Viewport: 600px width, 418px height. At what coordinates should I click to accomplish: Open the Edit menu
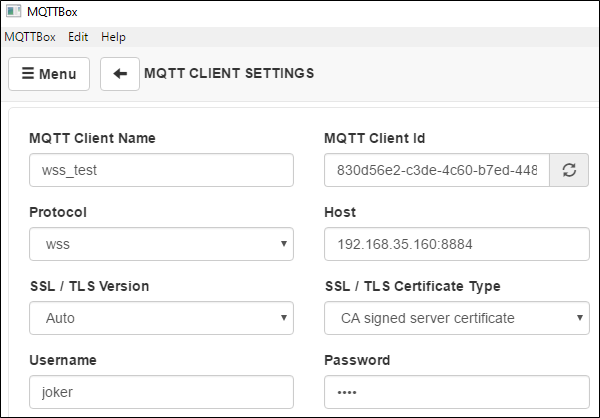pyautogui.click(x=78, y=37)
